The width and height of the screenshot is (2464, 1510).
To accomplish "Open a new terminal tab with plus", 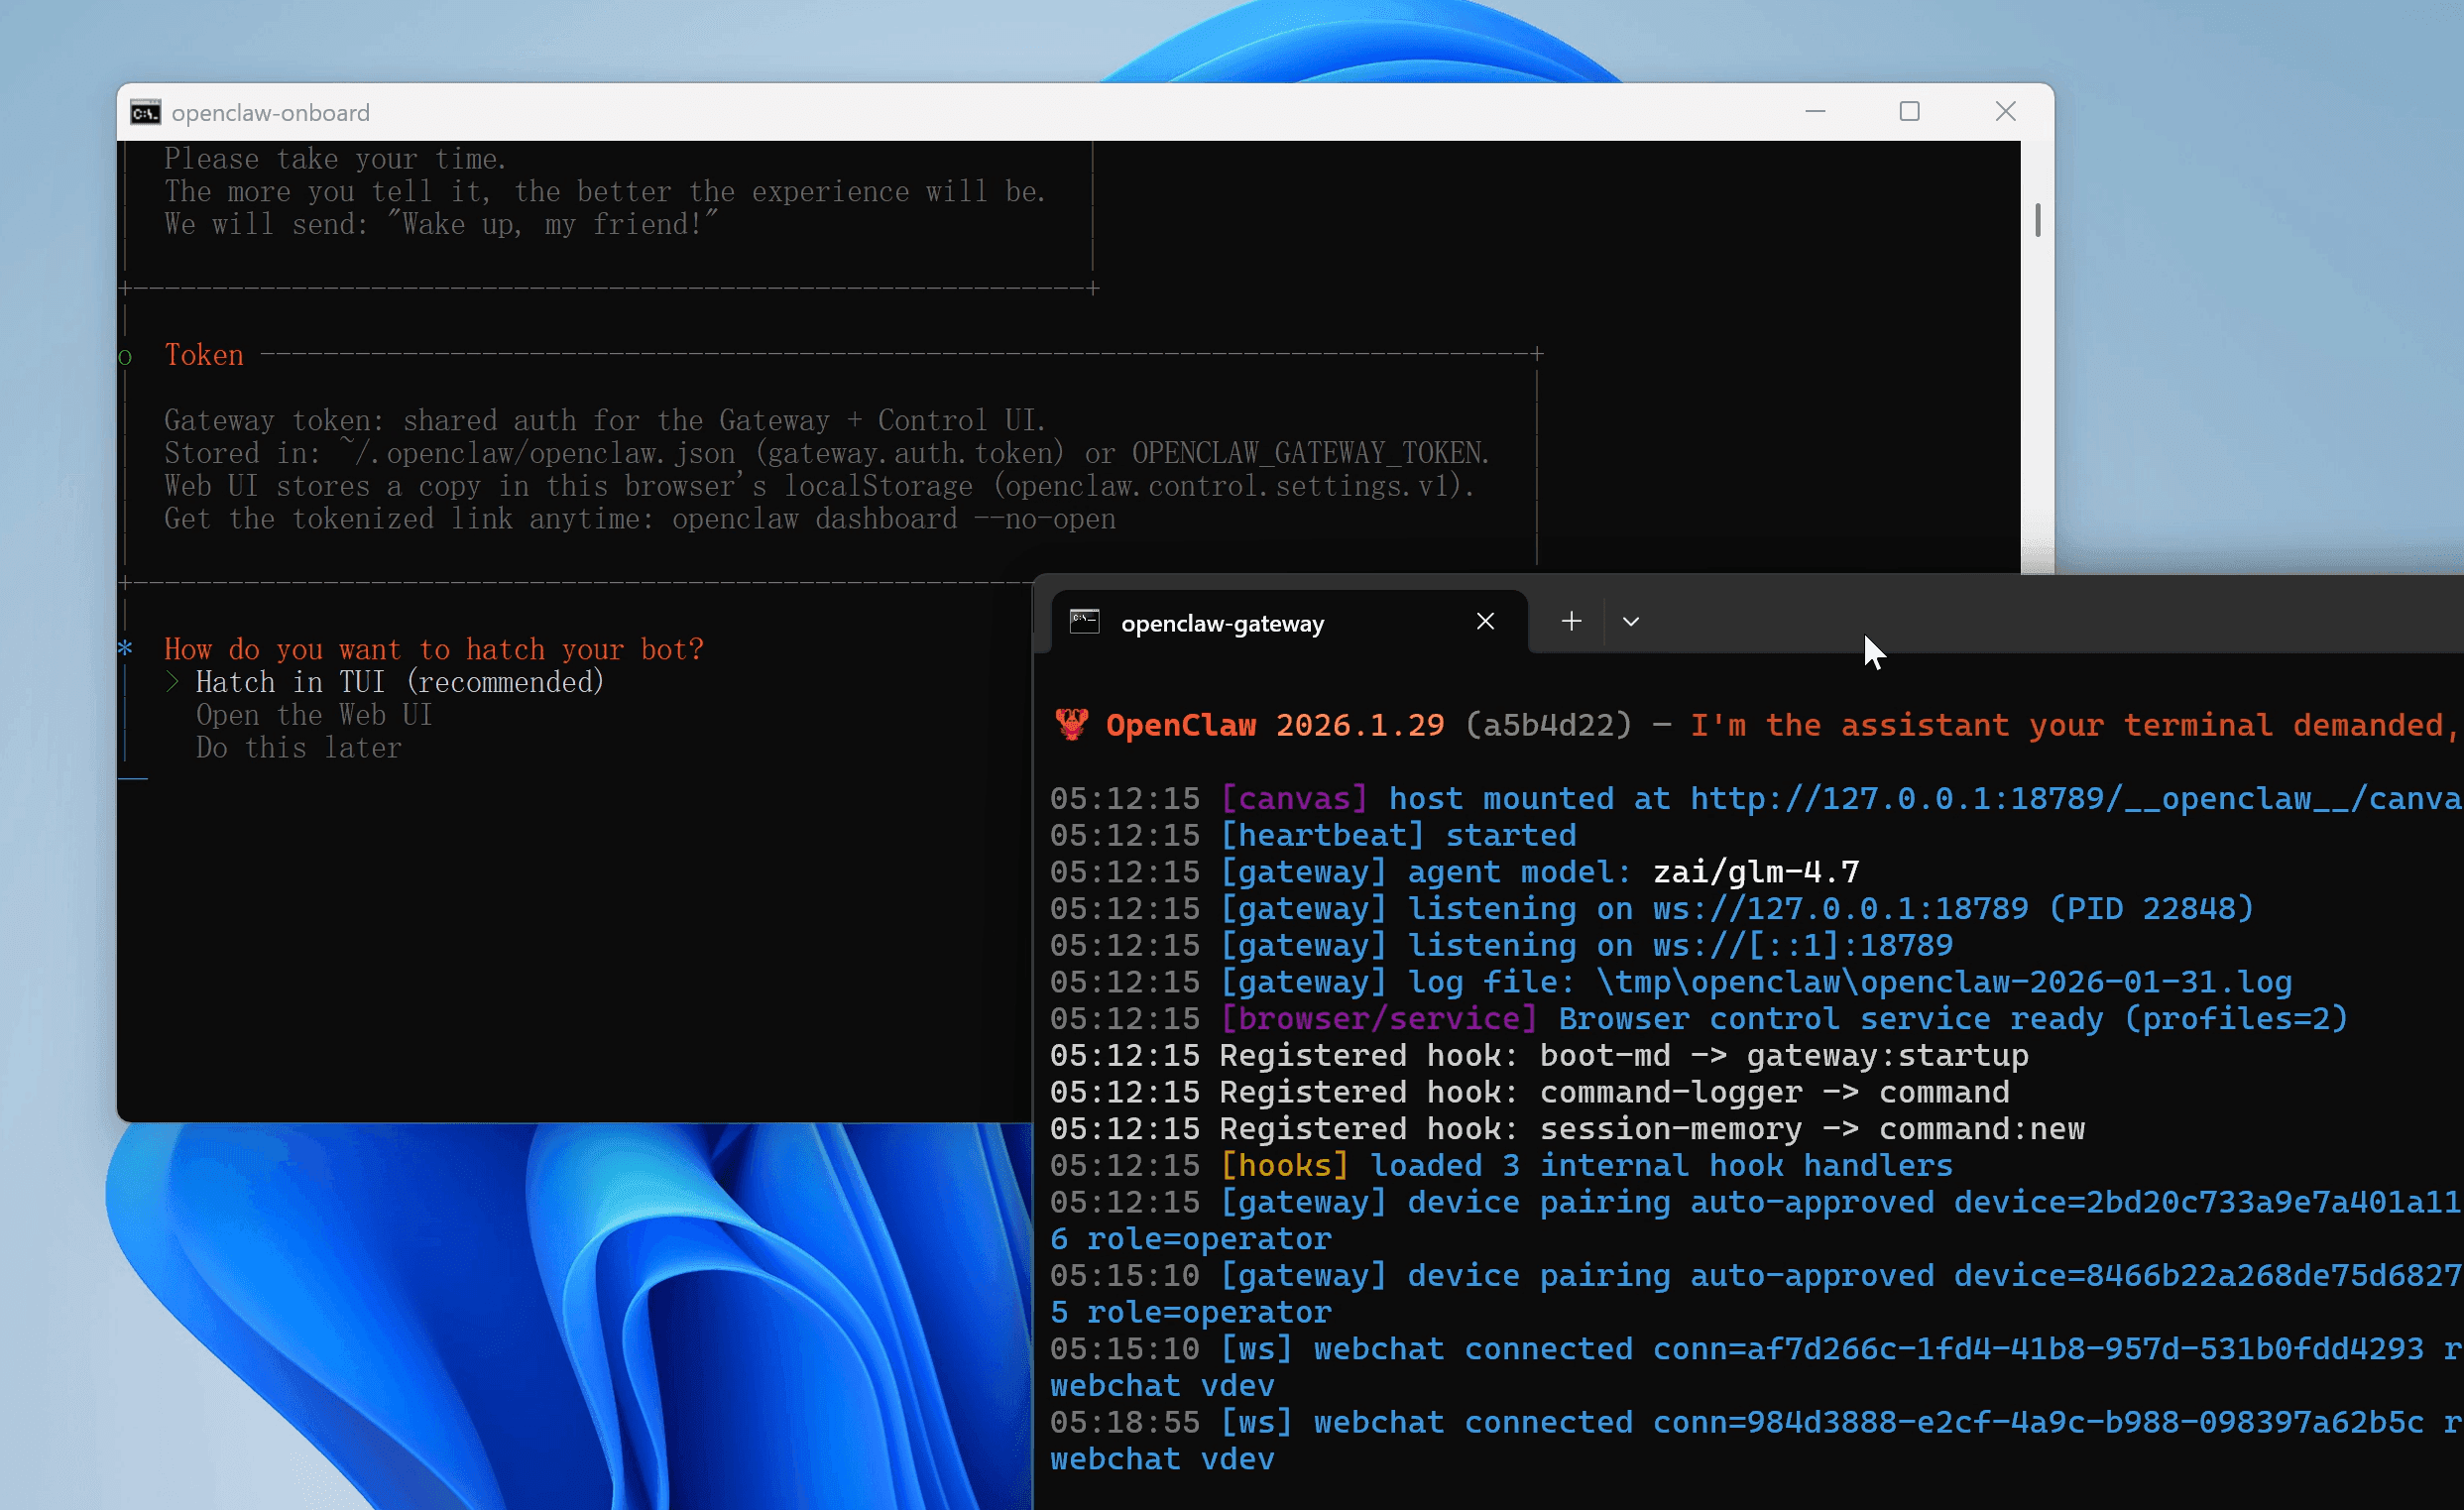I will click(x=1571, y=622).
